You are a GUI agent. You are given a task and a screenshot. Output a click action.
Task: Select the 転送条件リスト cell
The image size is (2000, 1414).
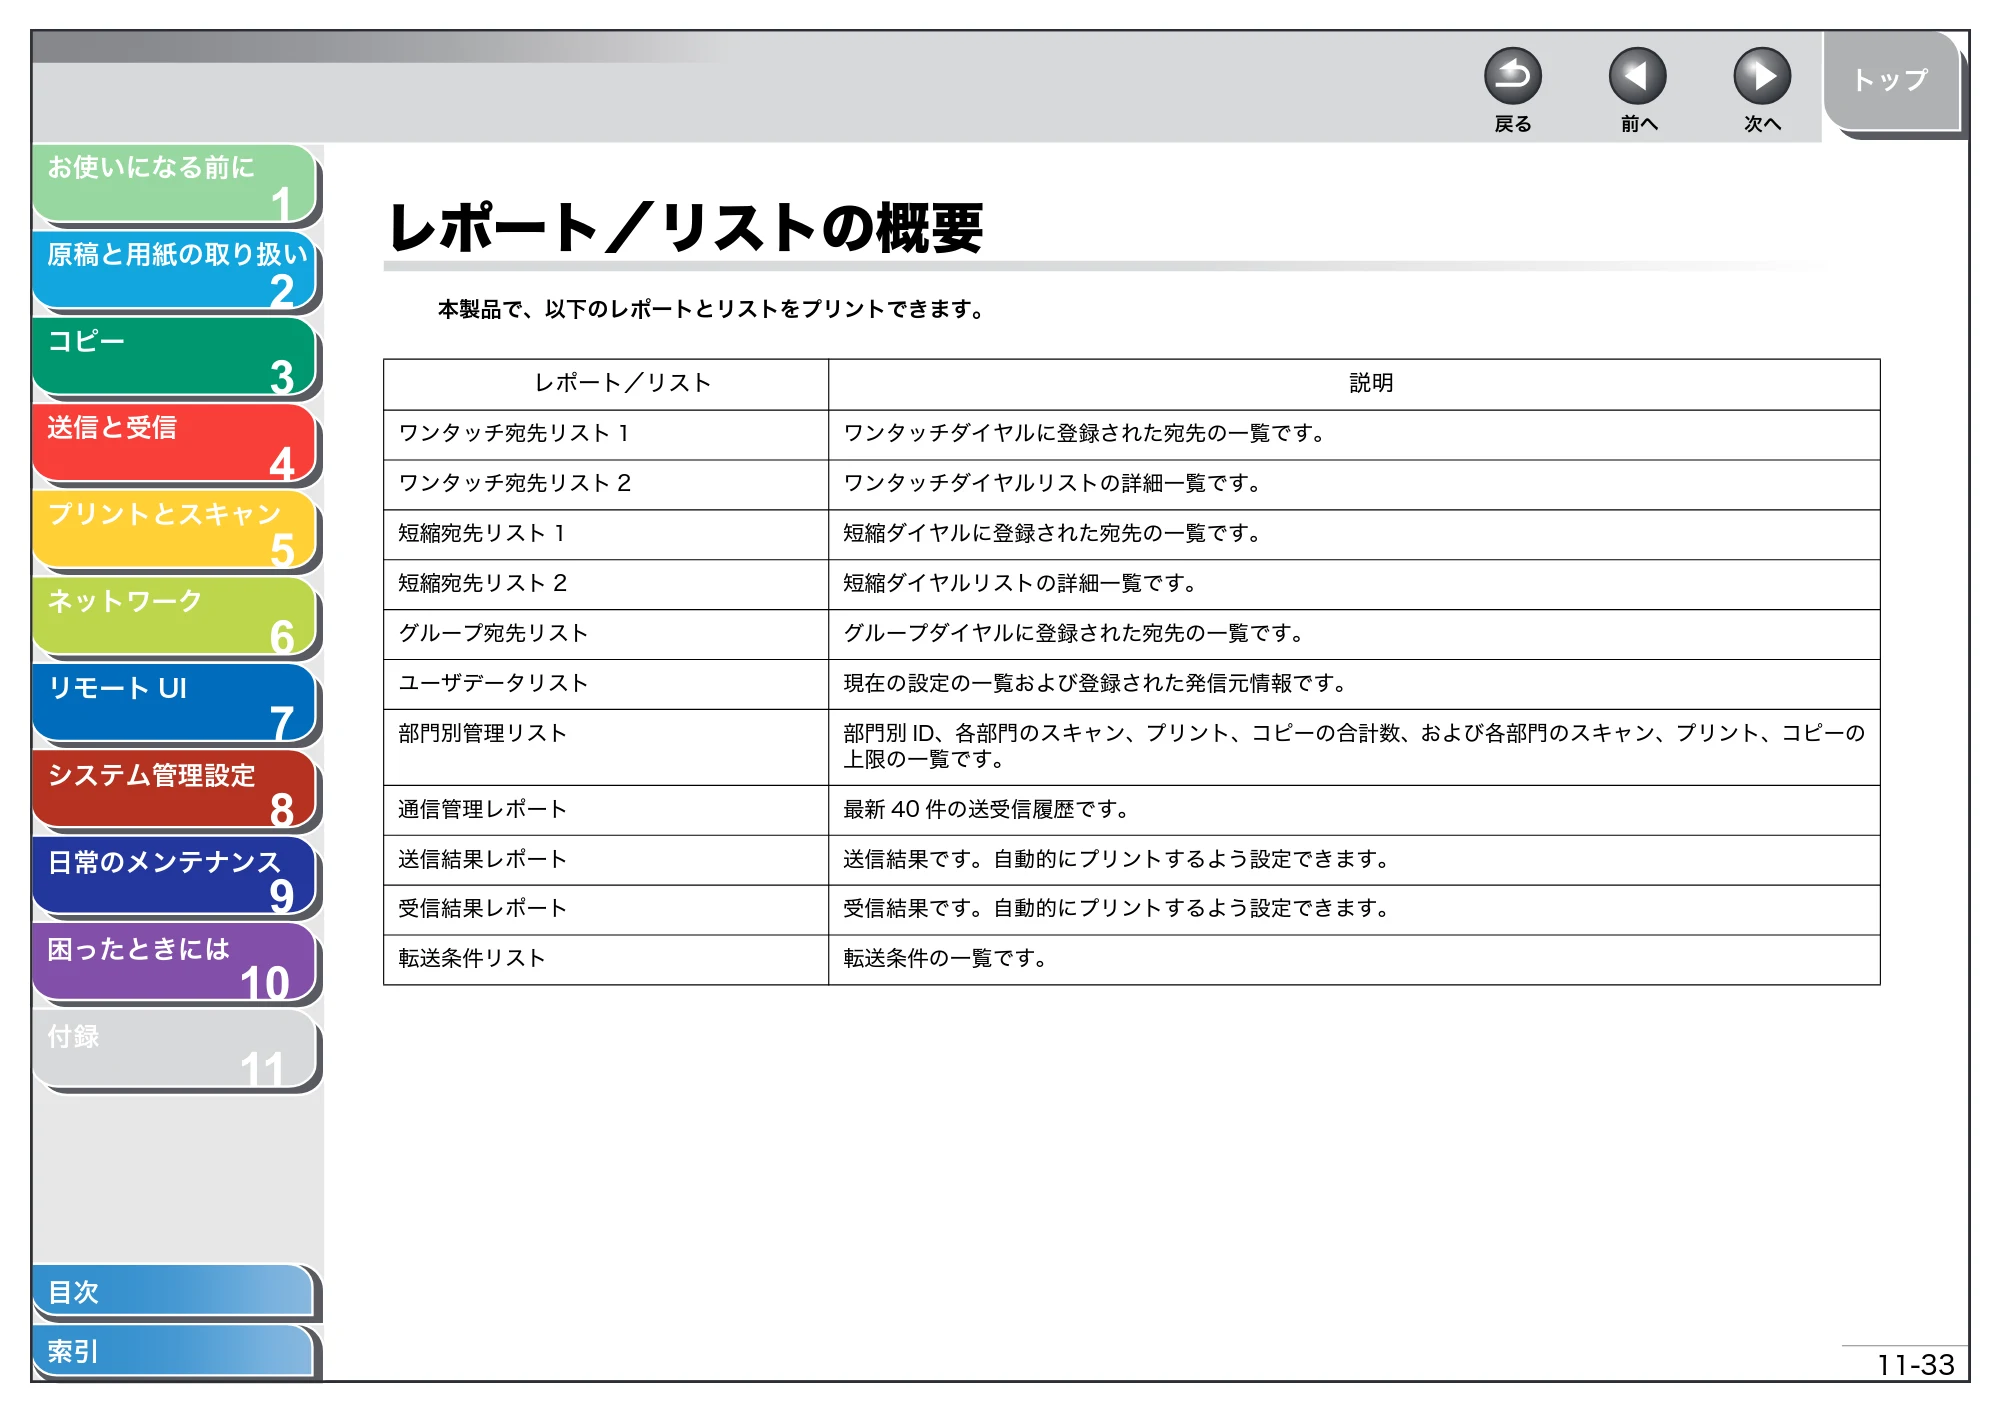[x=606, y=960]
